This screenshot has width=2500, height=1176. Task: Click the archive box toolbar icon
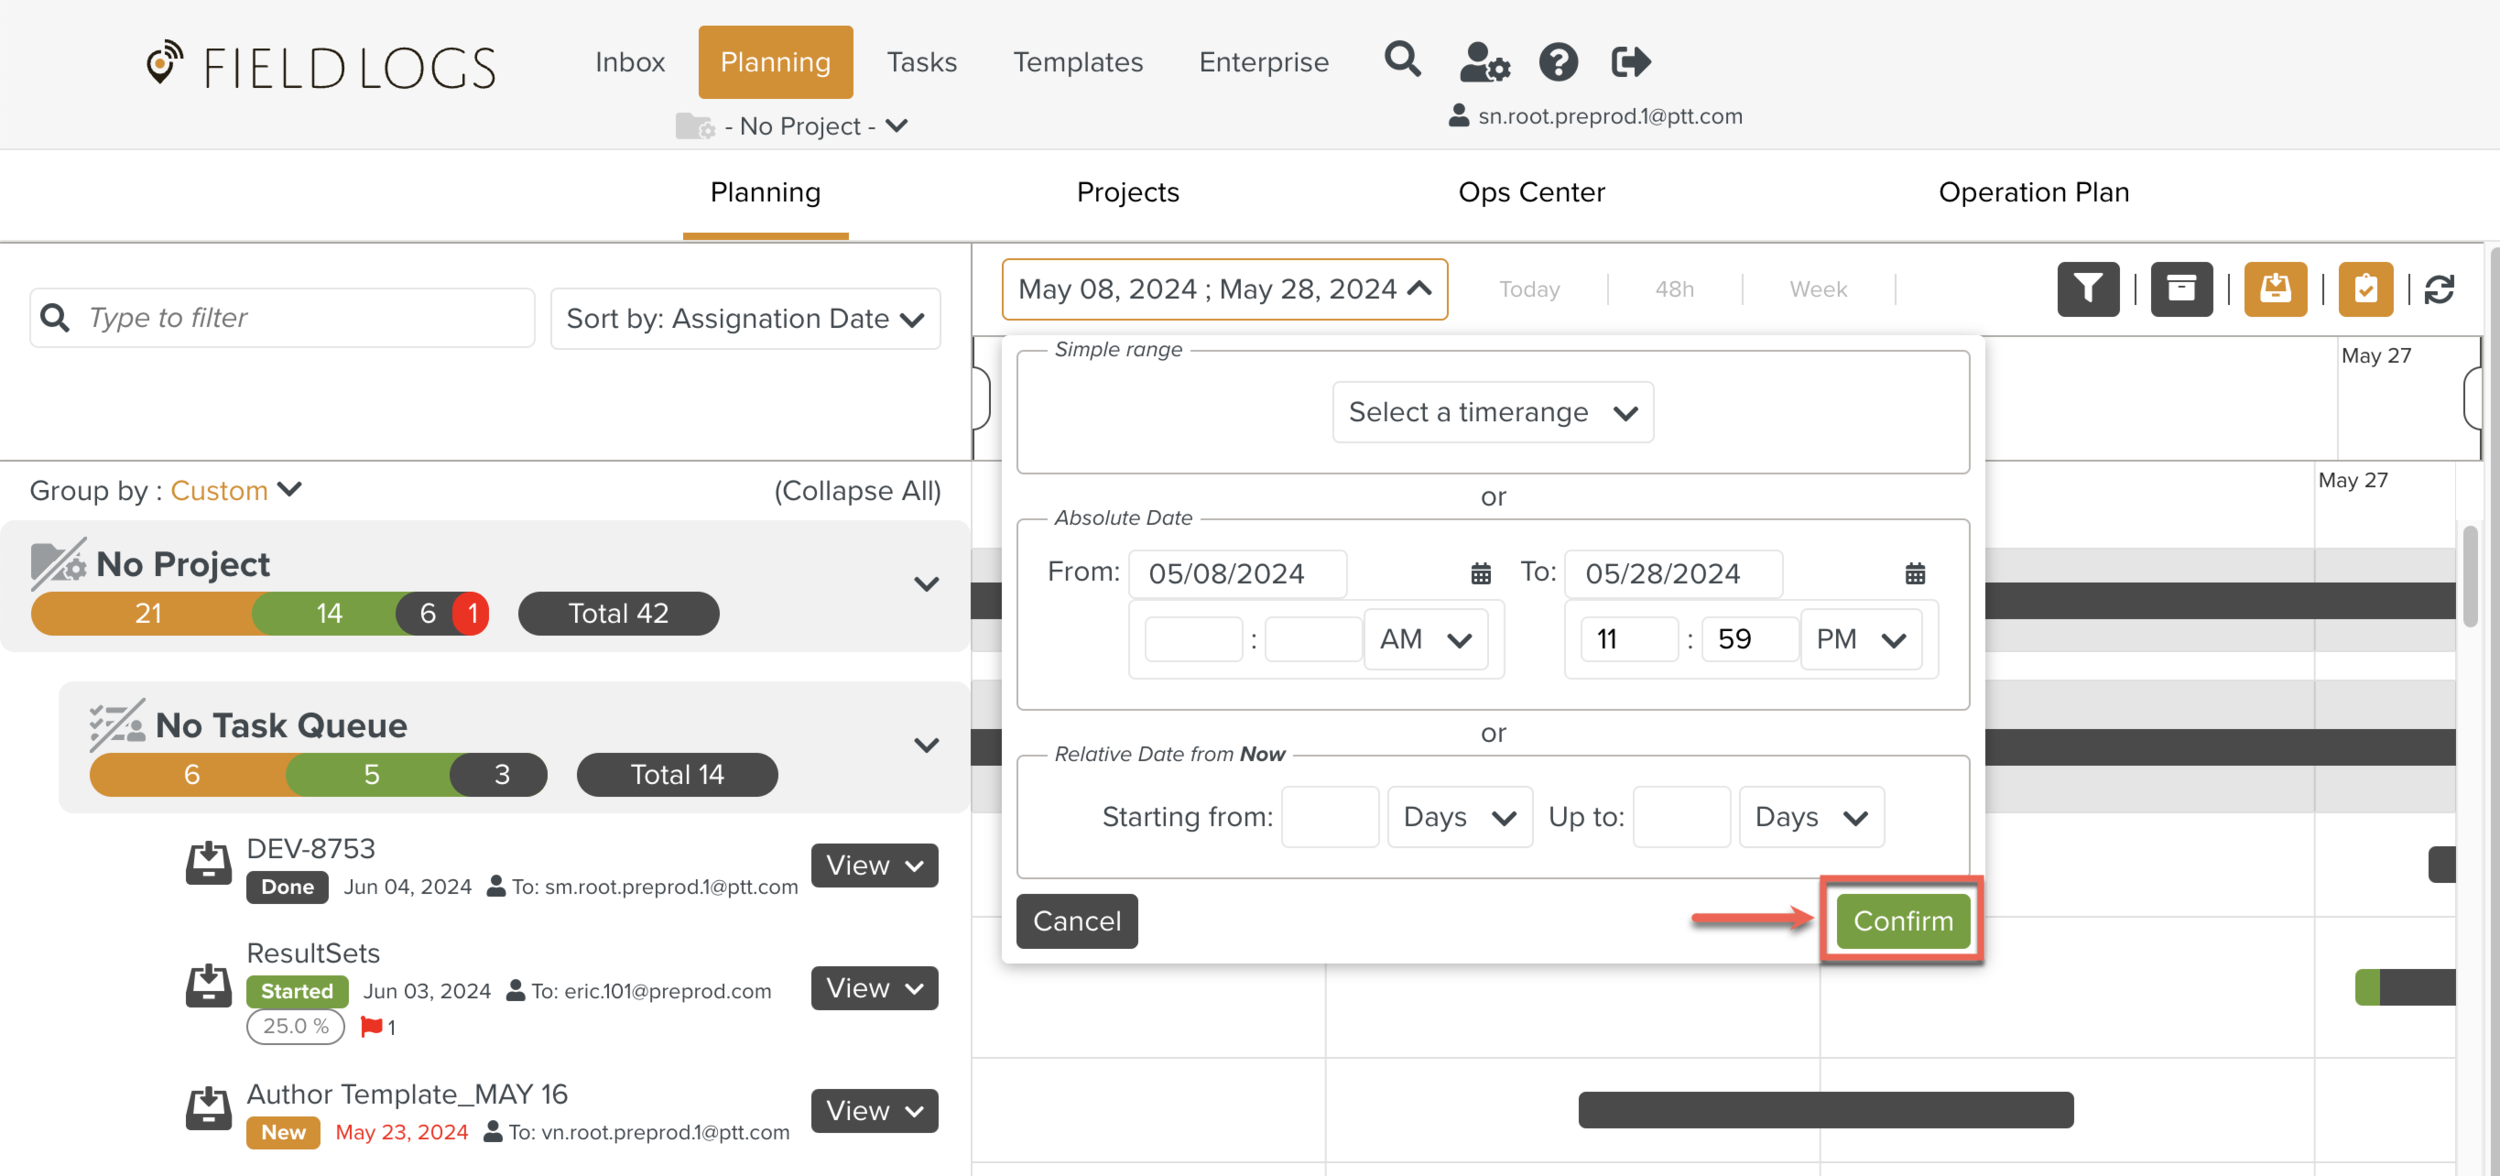coord(2181,289)
